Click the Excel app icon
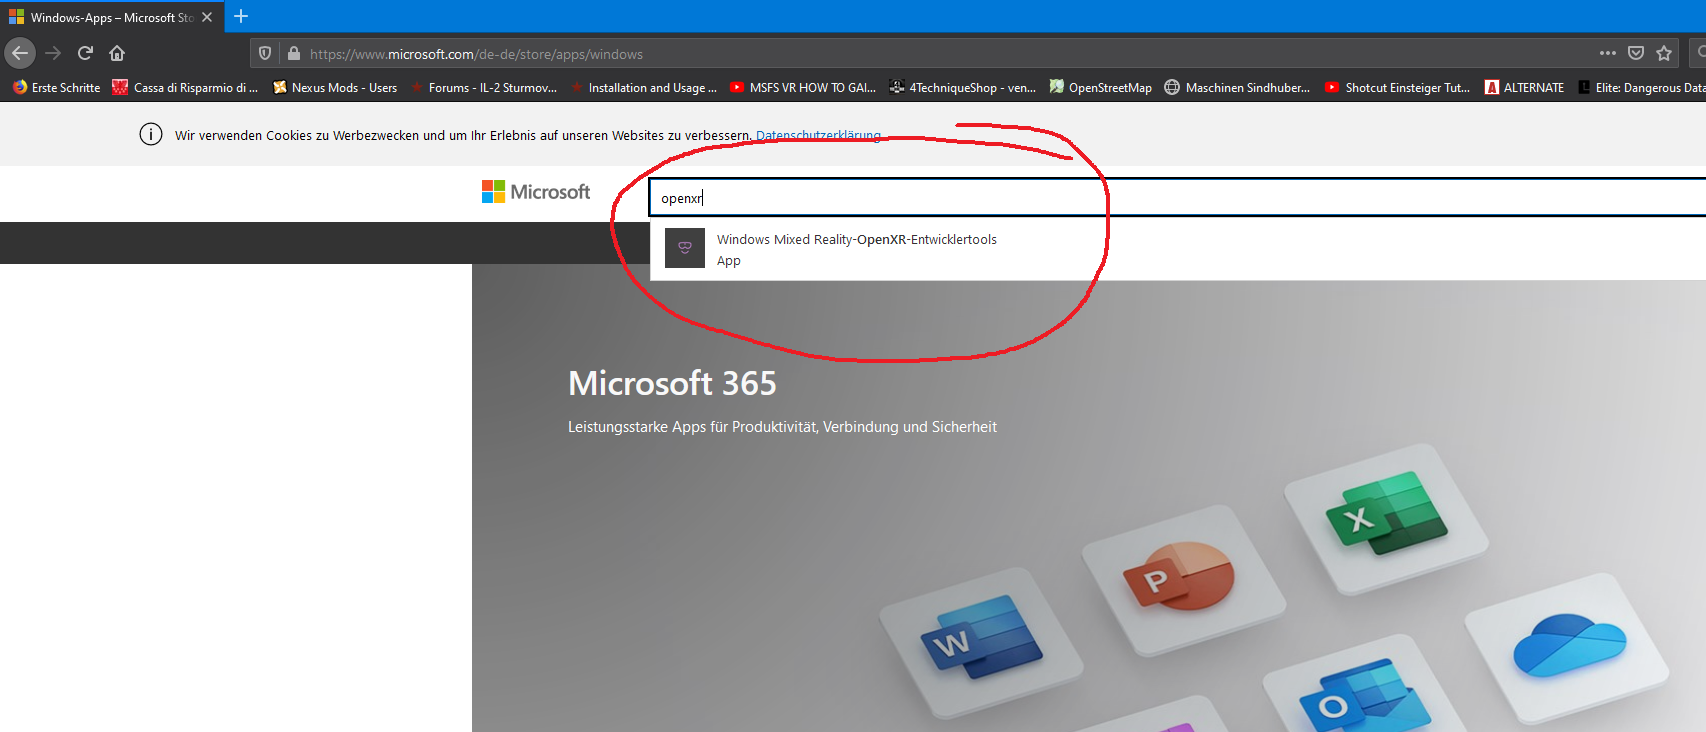 click(x=1386, y=514)
